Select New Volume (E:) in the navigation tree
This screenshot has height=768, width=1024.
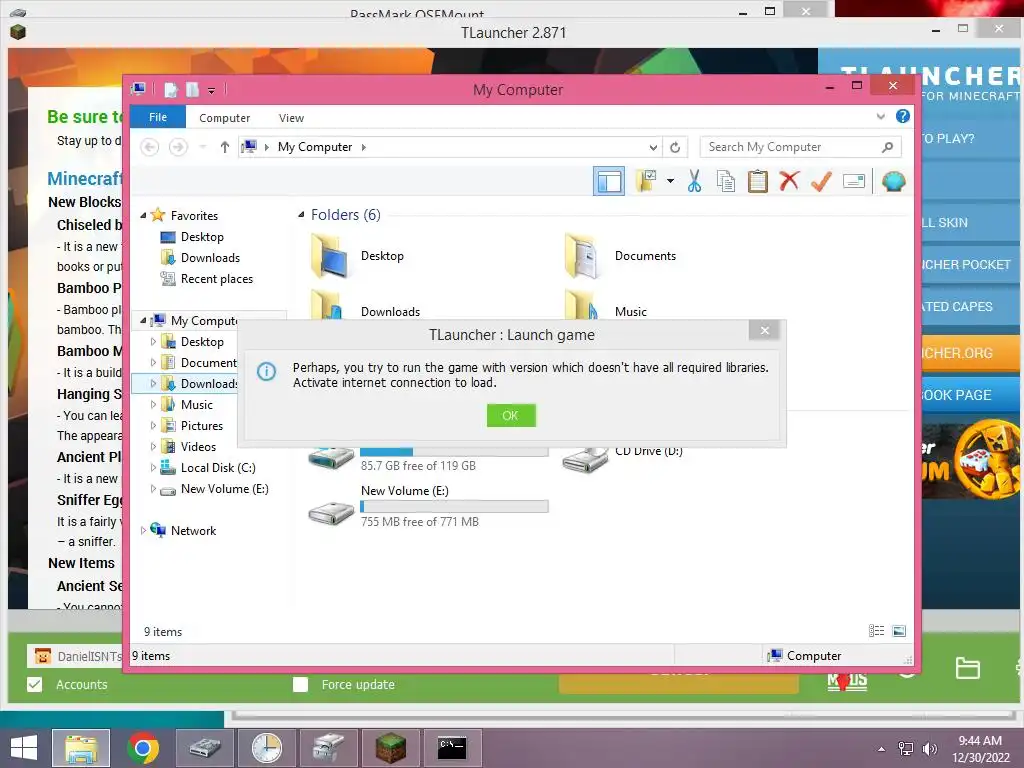point(223,488)
